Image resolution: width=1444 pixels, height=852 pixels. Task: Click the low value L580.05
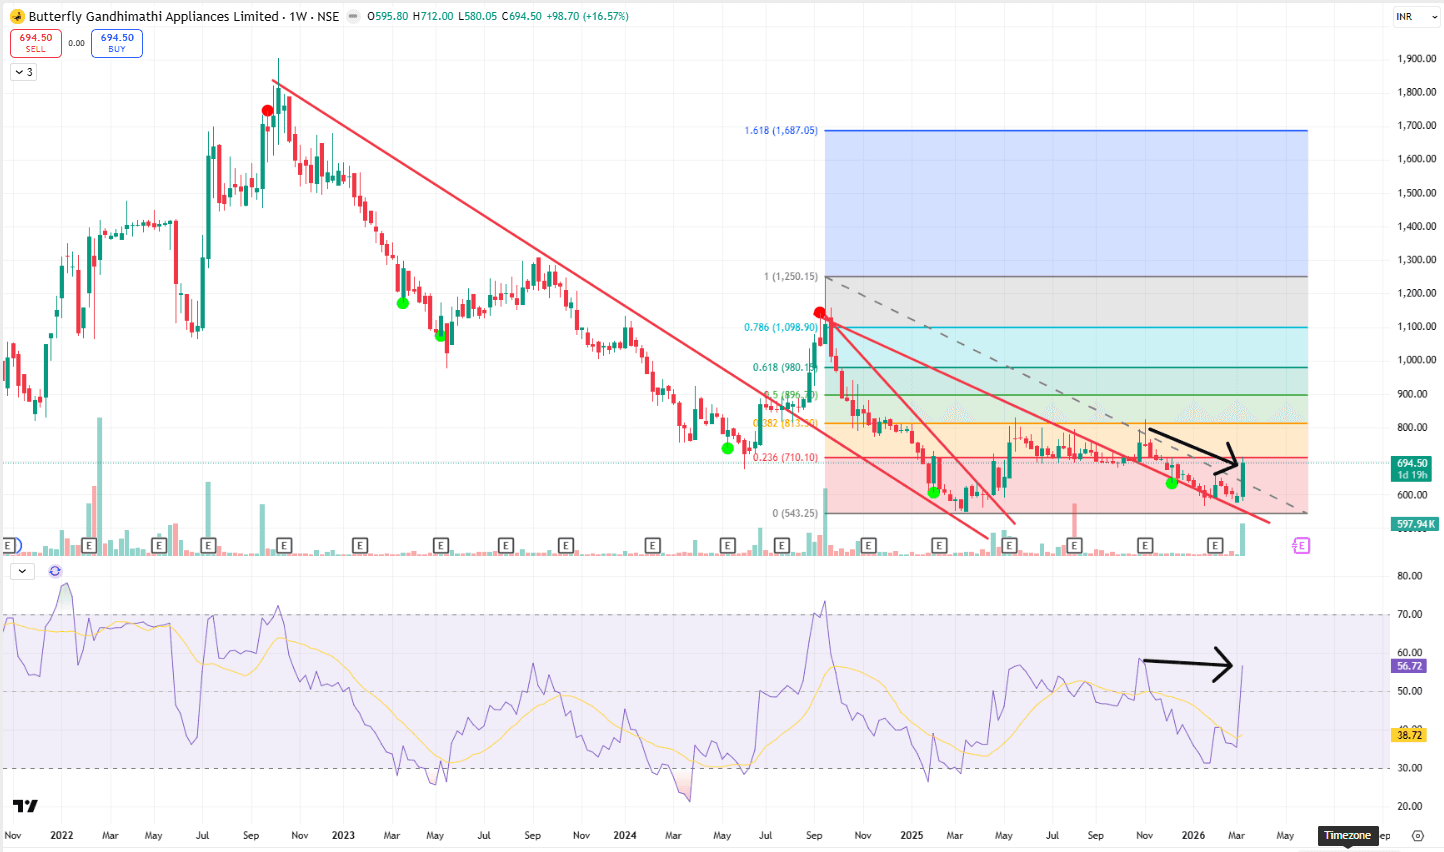[478, 16]
